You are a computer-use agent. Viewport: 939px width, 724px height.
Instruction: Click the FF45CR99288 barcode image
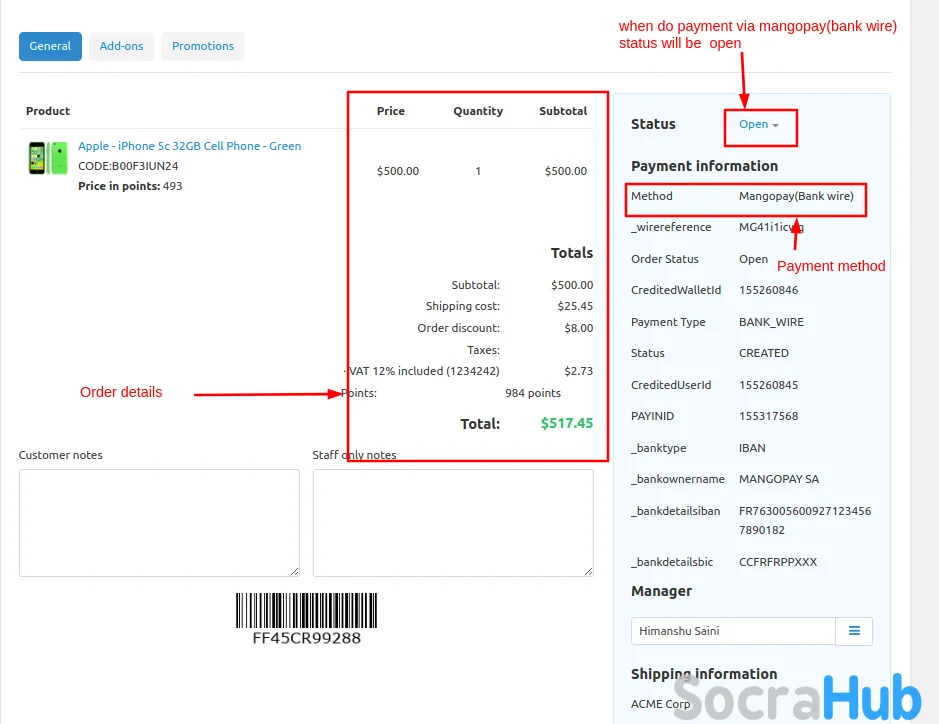(x=306, y=617)
